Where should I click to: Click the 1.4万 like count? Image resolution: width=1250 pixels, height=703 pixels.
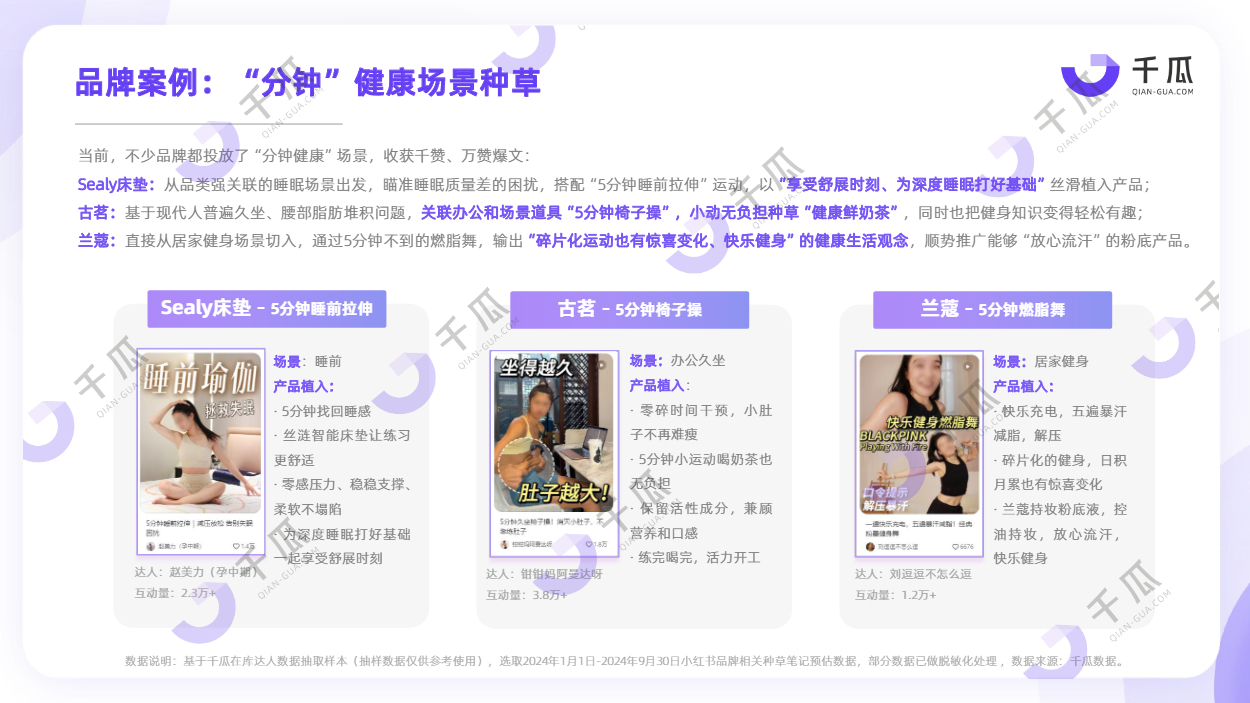pos(248,546)
